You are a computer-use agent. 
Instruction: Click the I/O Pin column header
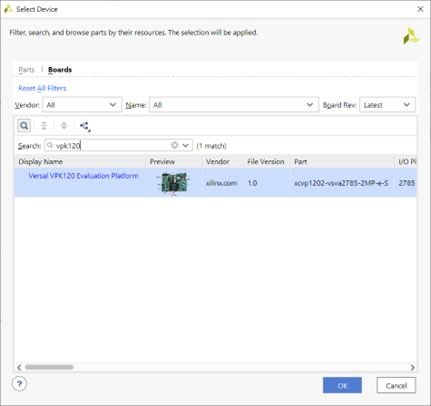pos(406,162)
